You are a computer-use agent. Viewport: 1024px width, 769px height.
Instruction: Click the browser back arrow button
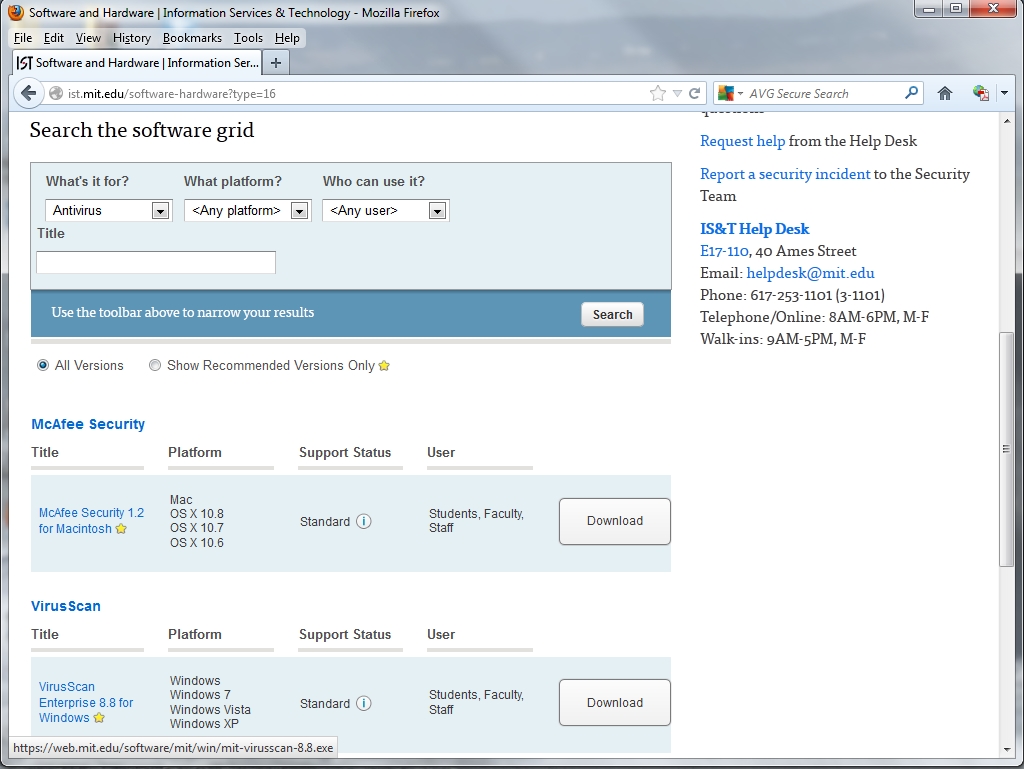click(x=28, y=93)
